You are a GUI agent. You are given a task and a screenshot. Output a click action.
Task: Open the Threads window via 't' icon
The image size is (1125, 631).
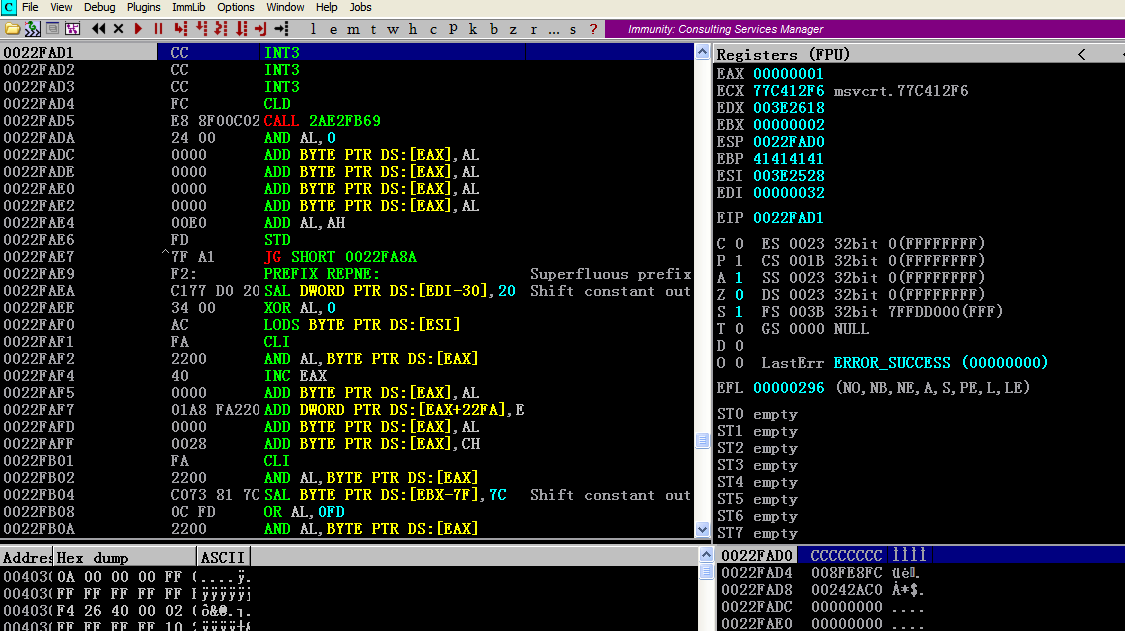coord(374,29)
